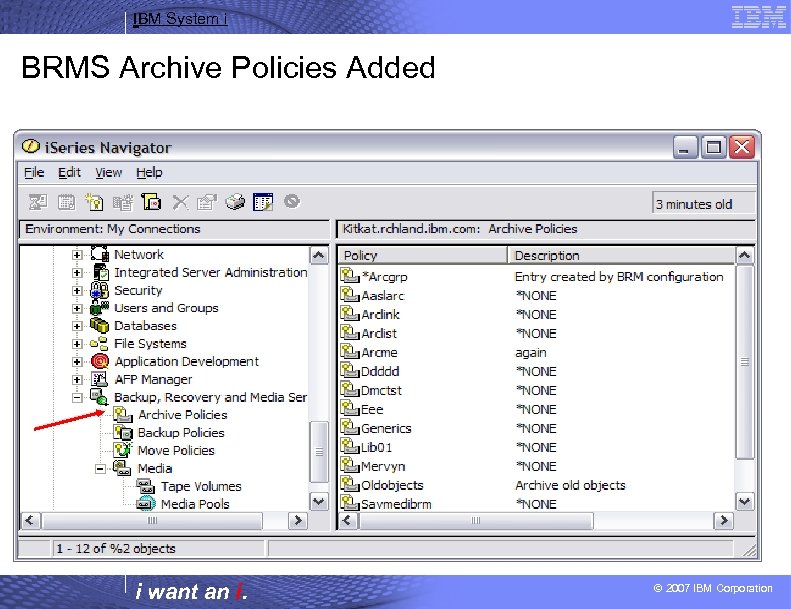
Task: Click the Archive Policies tree icon
Action: click(123, 415)
